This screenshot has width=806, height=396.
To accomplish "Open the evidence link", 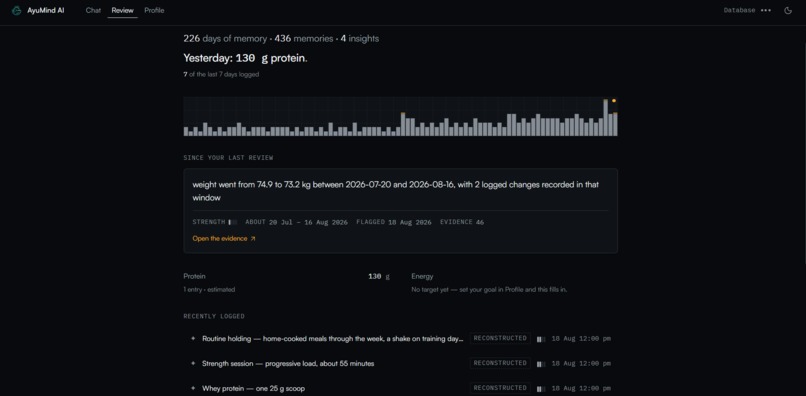I will click(x=224, y=239).
